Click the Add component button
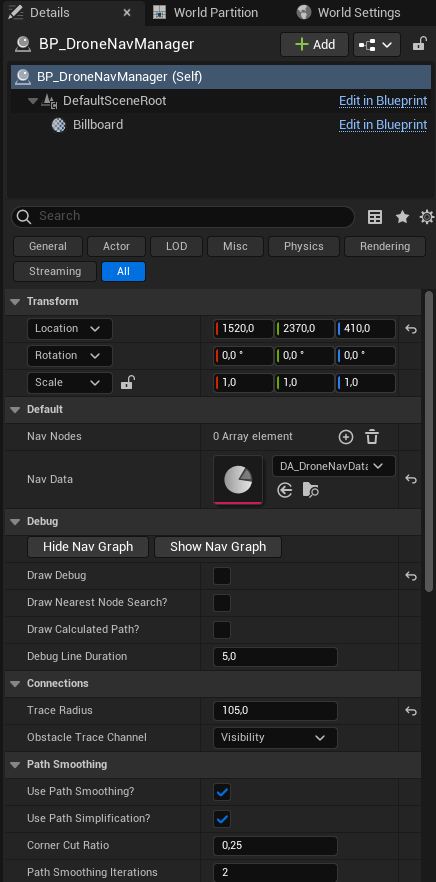 point(314,44)
